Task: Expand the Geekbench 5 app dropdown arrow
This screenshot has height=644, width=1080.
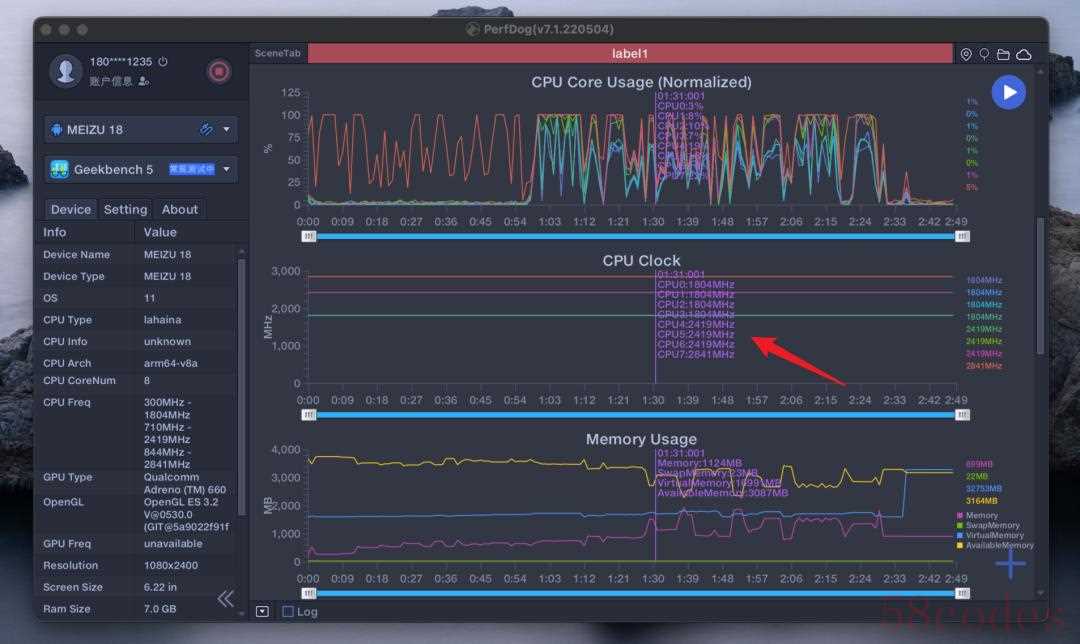Action: click(227, 169)
